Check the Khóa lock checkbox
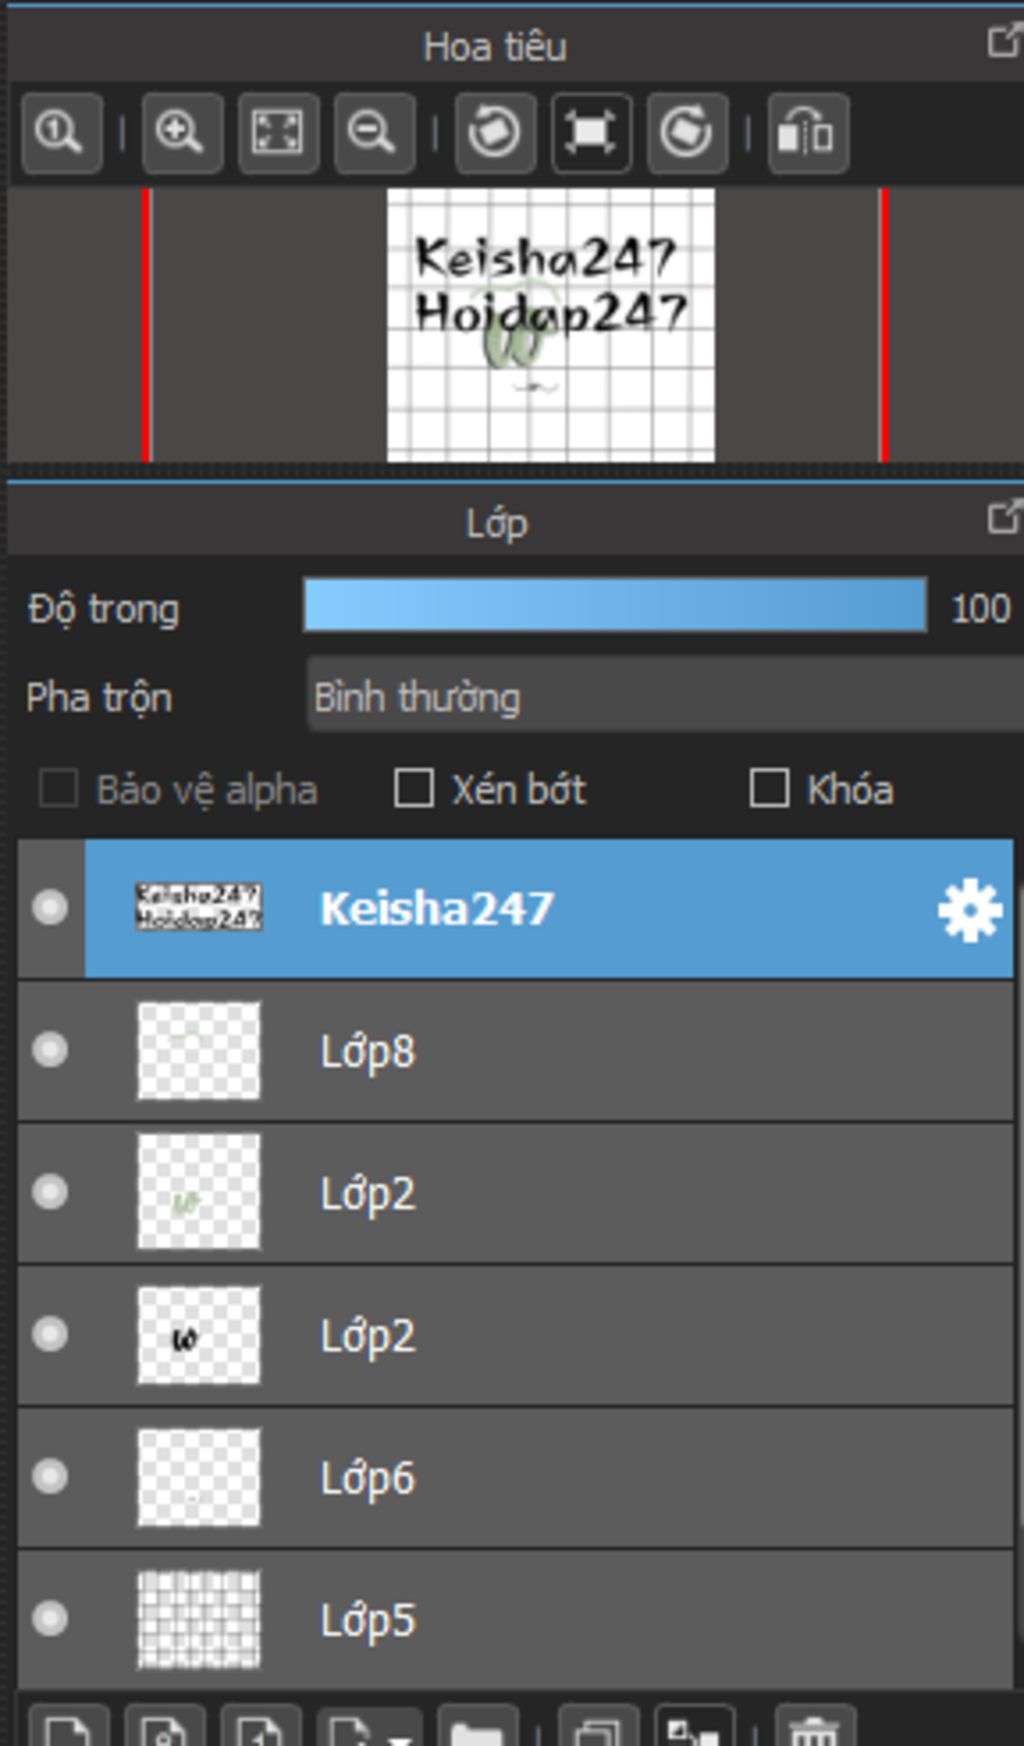The width and height of the screenshot is (1024, 1746). pyautogui.click(x=769, y=788)
